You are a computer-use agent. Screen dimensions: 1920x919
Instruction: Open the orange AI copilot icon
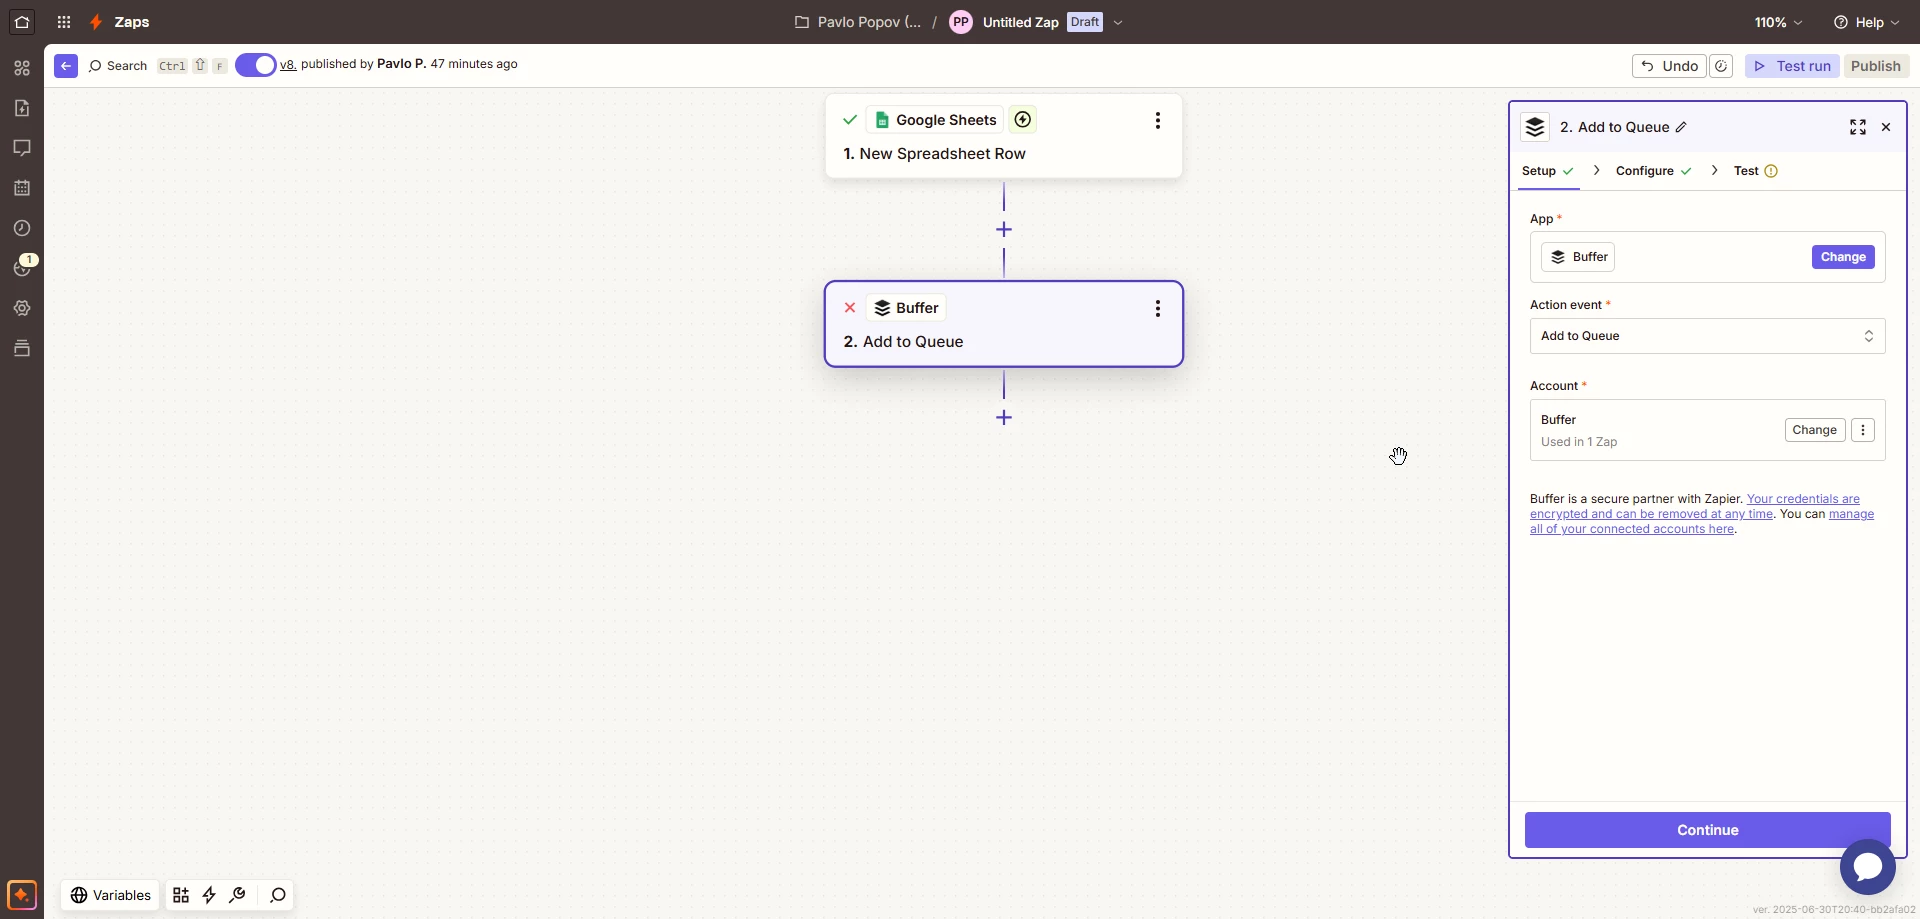tap(22, 894)
